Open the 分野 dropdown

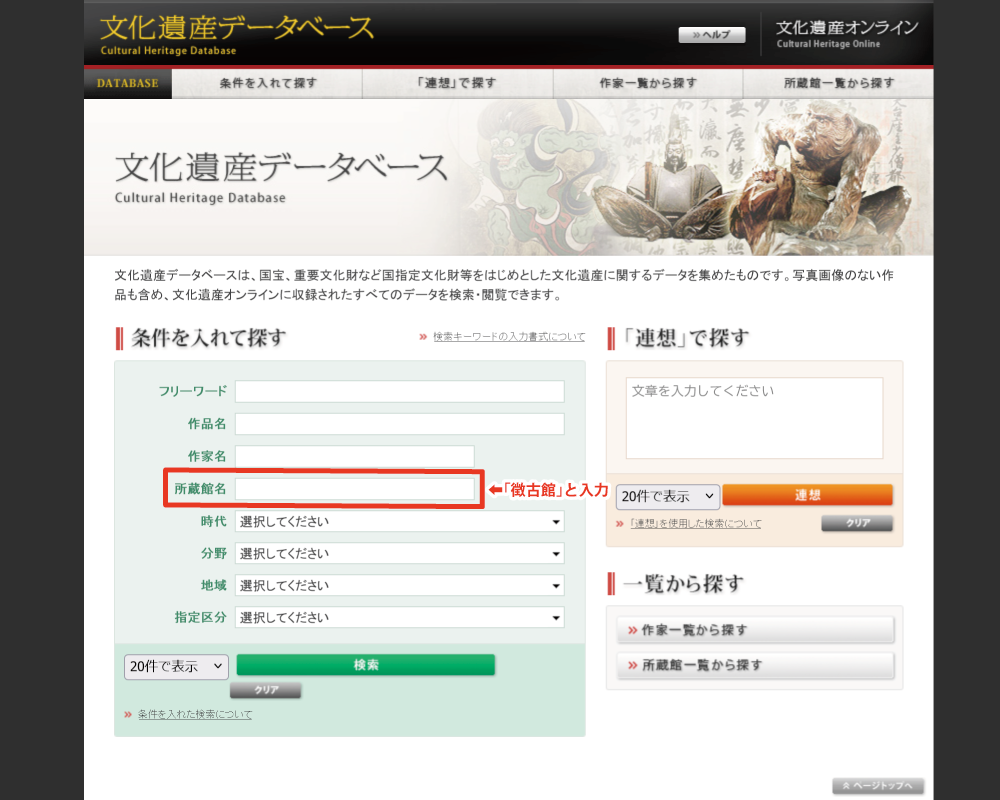[399, 553]
